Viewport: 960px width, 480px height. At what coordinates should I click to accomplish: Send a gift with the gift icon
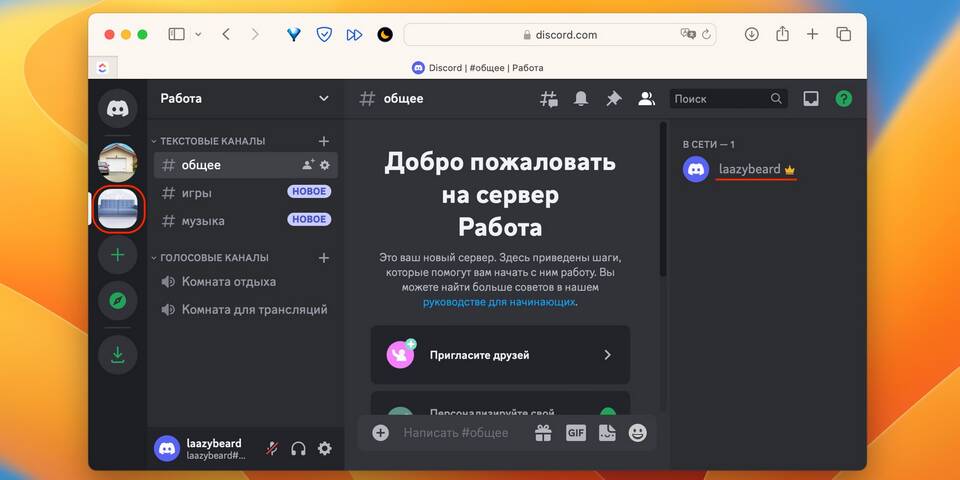pyautogui.click(x=543, y=433)
